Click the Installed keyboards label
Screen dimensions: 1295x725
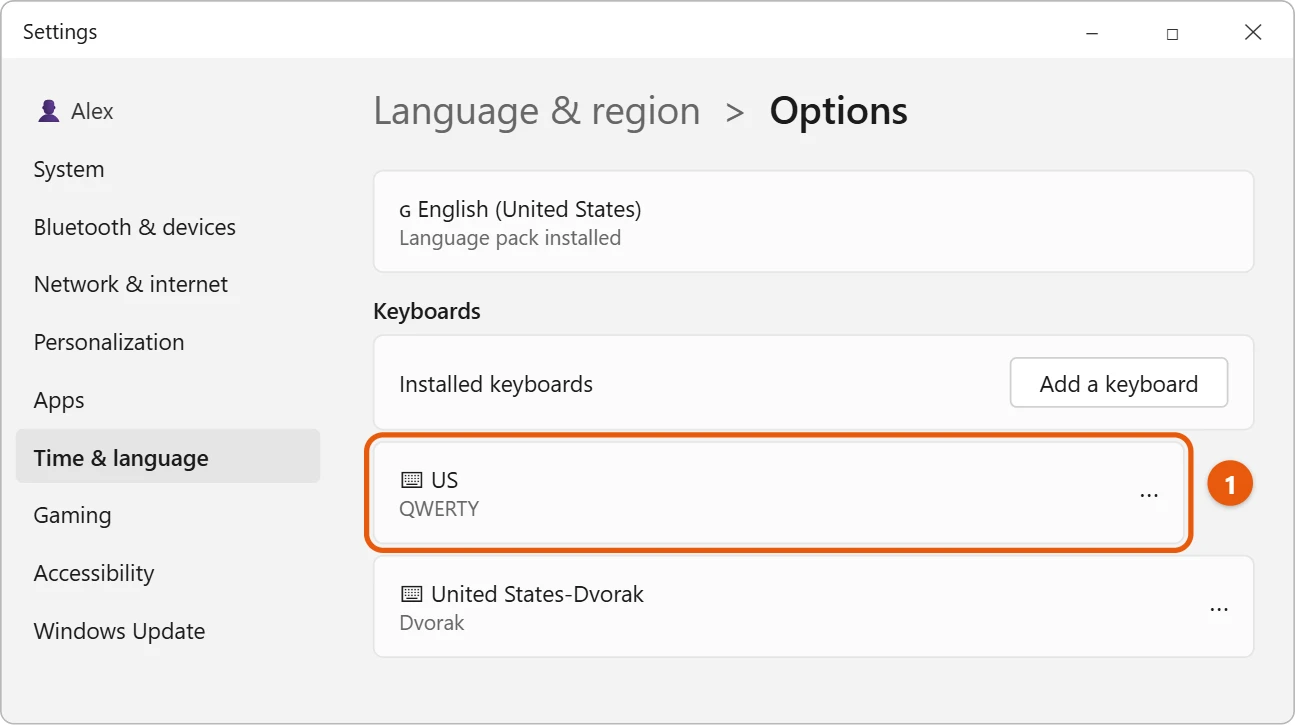(x=496, y=385)
